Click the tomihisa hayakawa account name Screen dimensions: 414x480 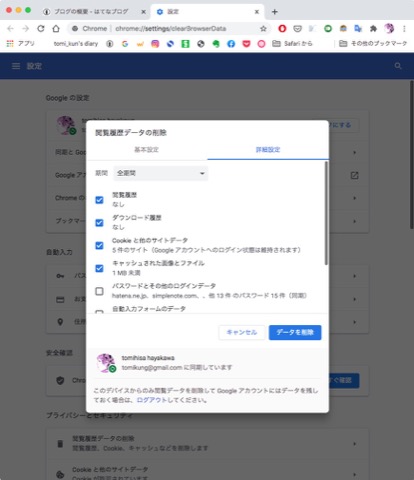click(148, 358)
